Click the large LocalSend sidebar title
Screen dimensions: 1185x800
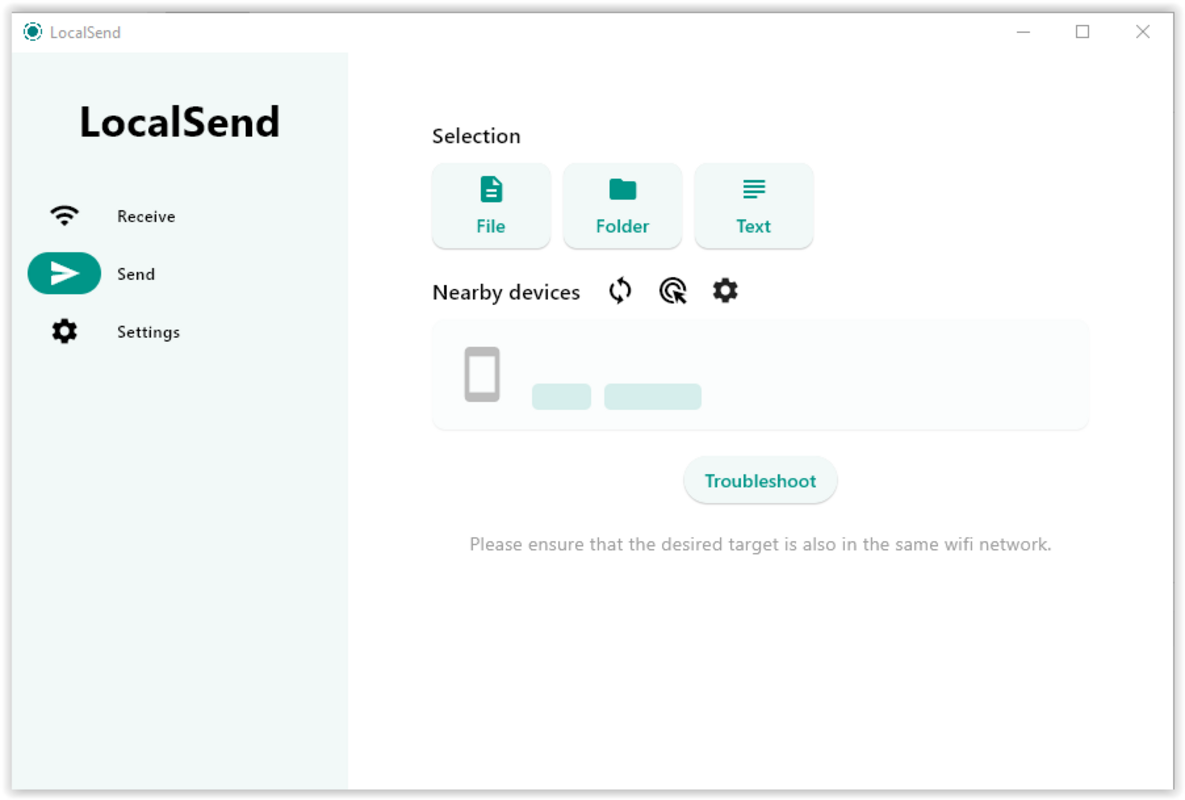click(180, 122)
